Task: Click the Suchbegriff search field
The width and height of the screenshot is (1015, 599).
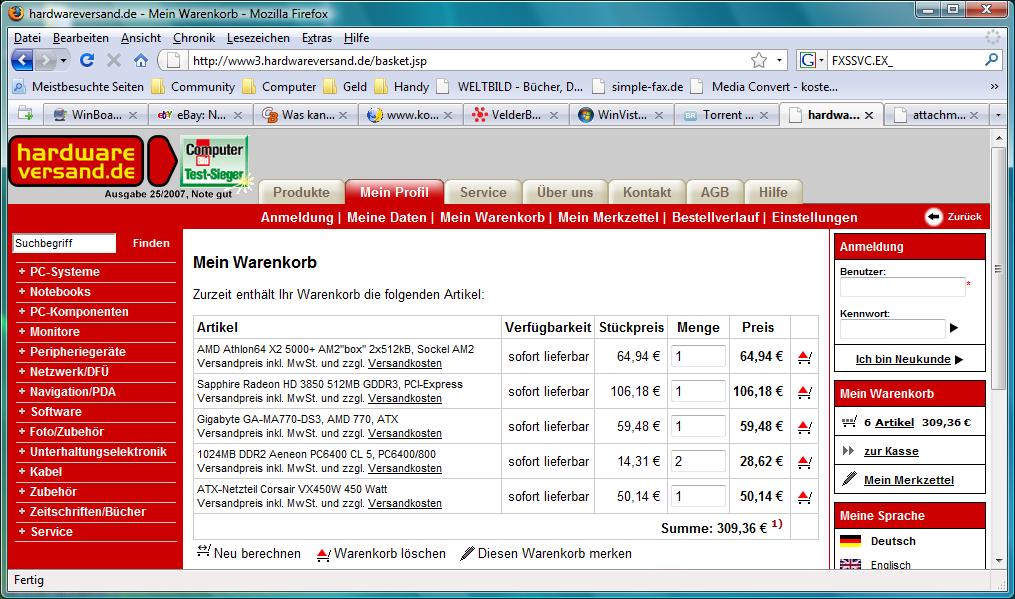Action: (64, 243)
